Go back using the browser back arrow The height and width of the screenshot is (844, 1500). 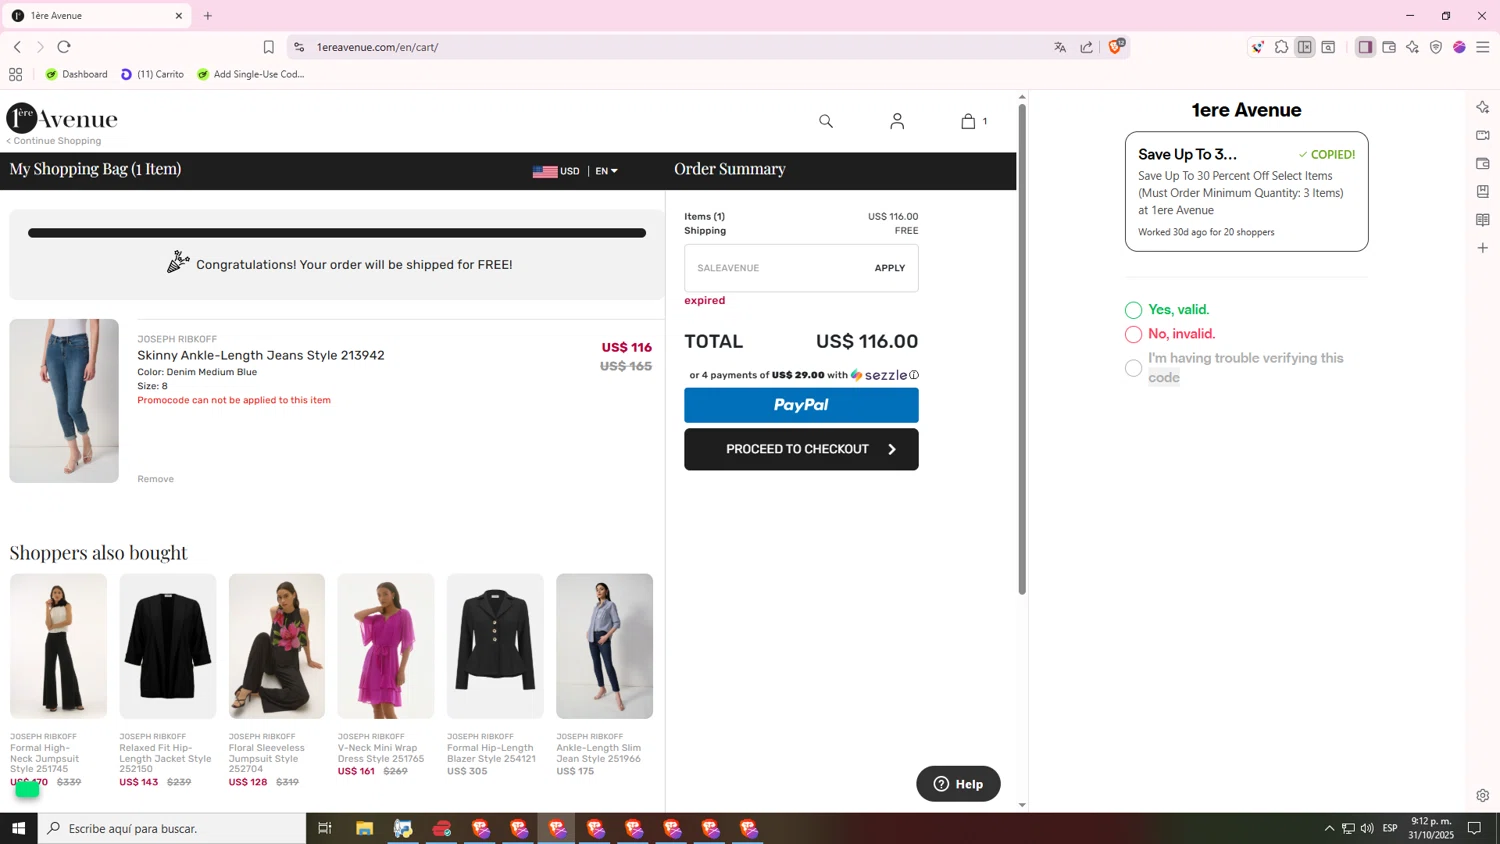click(x=17, y=47)
